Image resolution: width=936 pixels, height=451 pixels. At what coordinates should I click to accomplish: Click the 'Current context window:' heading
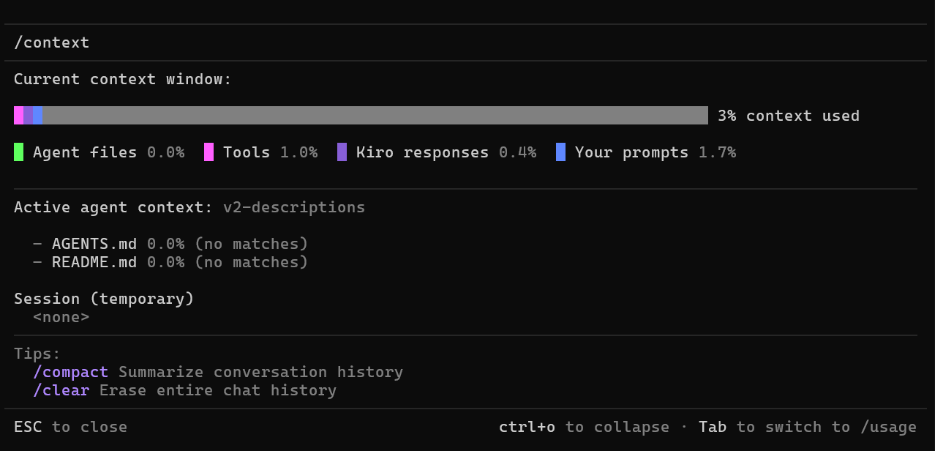click(122, 79)
